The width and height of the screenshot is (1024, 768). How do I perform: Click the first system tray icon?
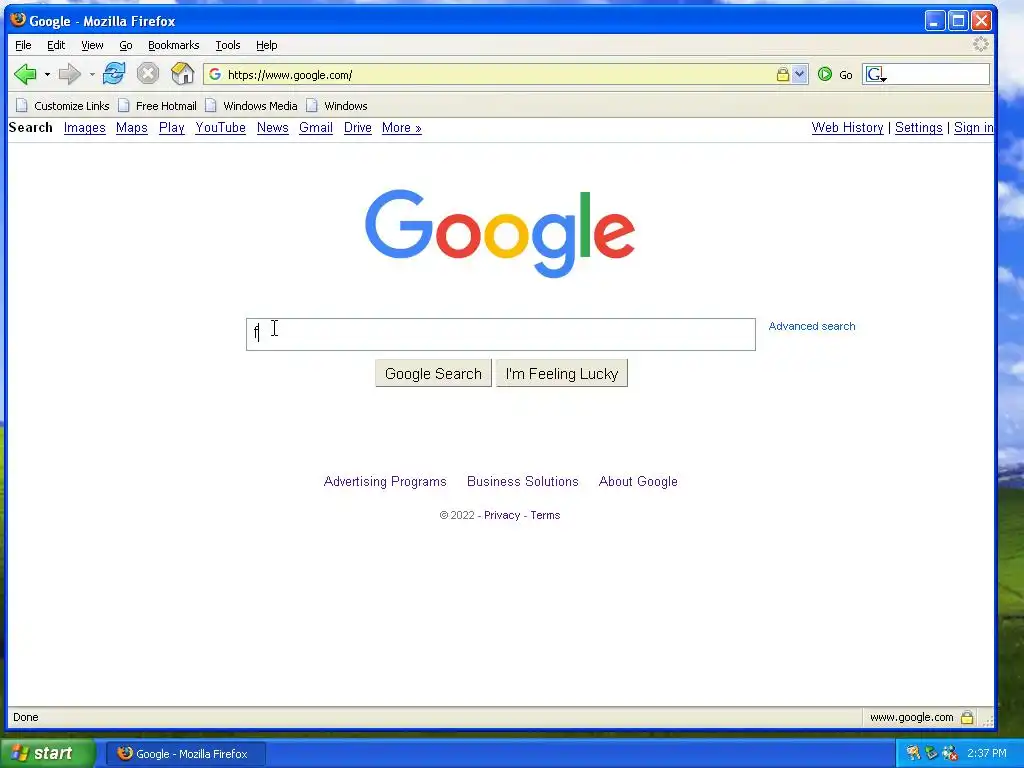click(913, 754)
